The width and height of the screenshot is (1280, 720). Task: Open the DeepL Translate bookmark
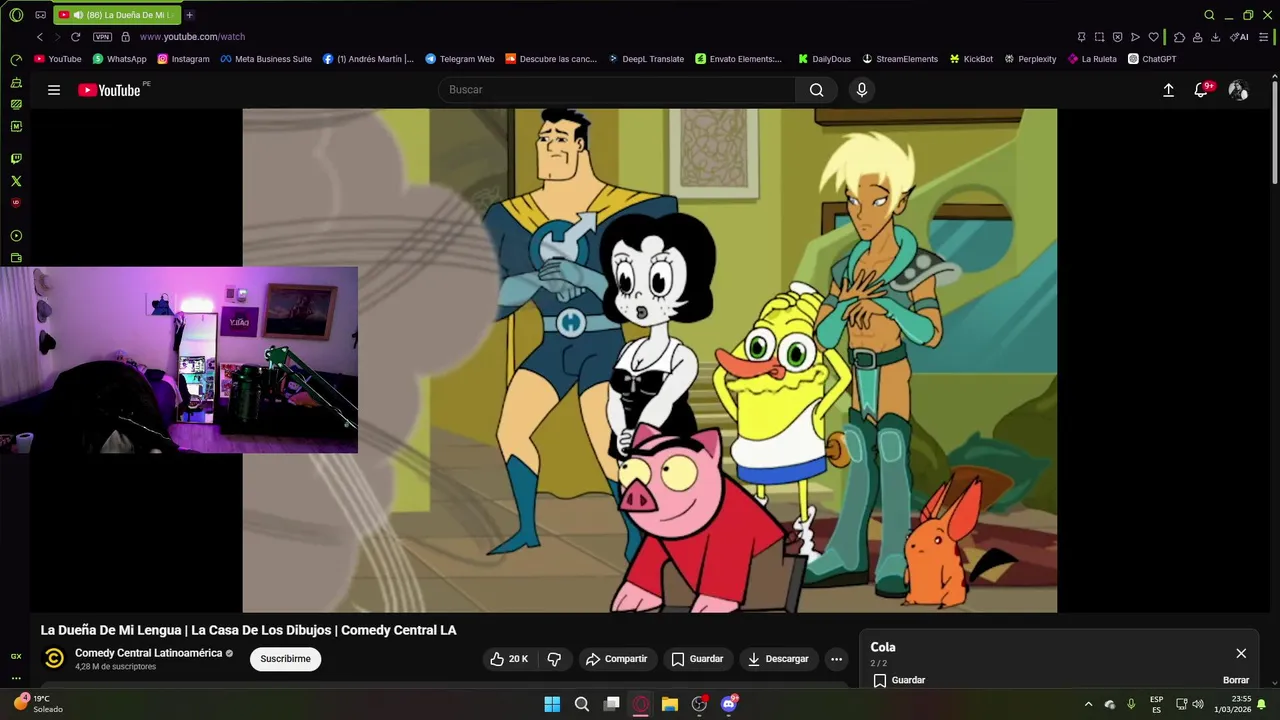point(645,59)
